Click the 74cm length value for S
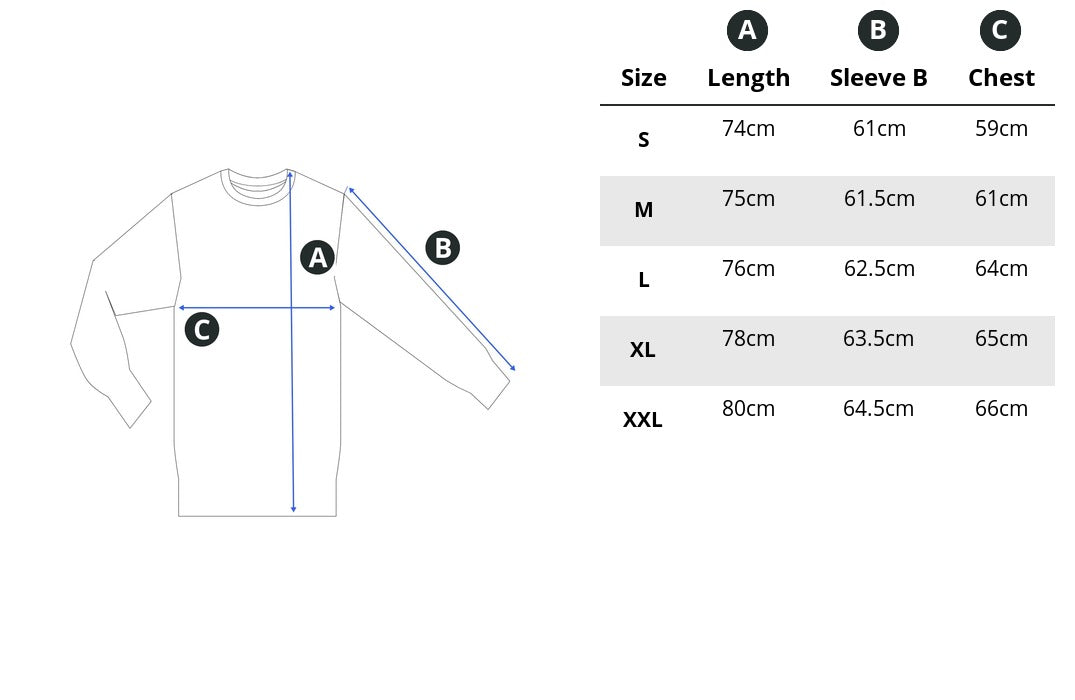The width and height of the screenshot is (1075, 700). point(748,129)
